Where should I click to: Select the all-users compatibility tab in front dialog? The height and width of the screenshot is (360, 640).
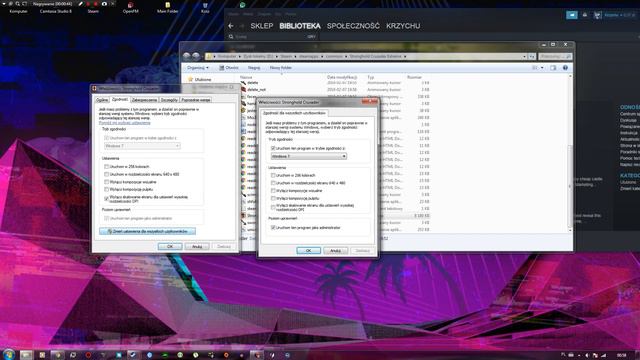pos(294,113)
